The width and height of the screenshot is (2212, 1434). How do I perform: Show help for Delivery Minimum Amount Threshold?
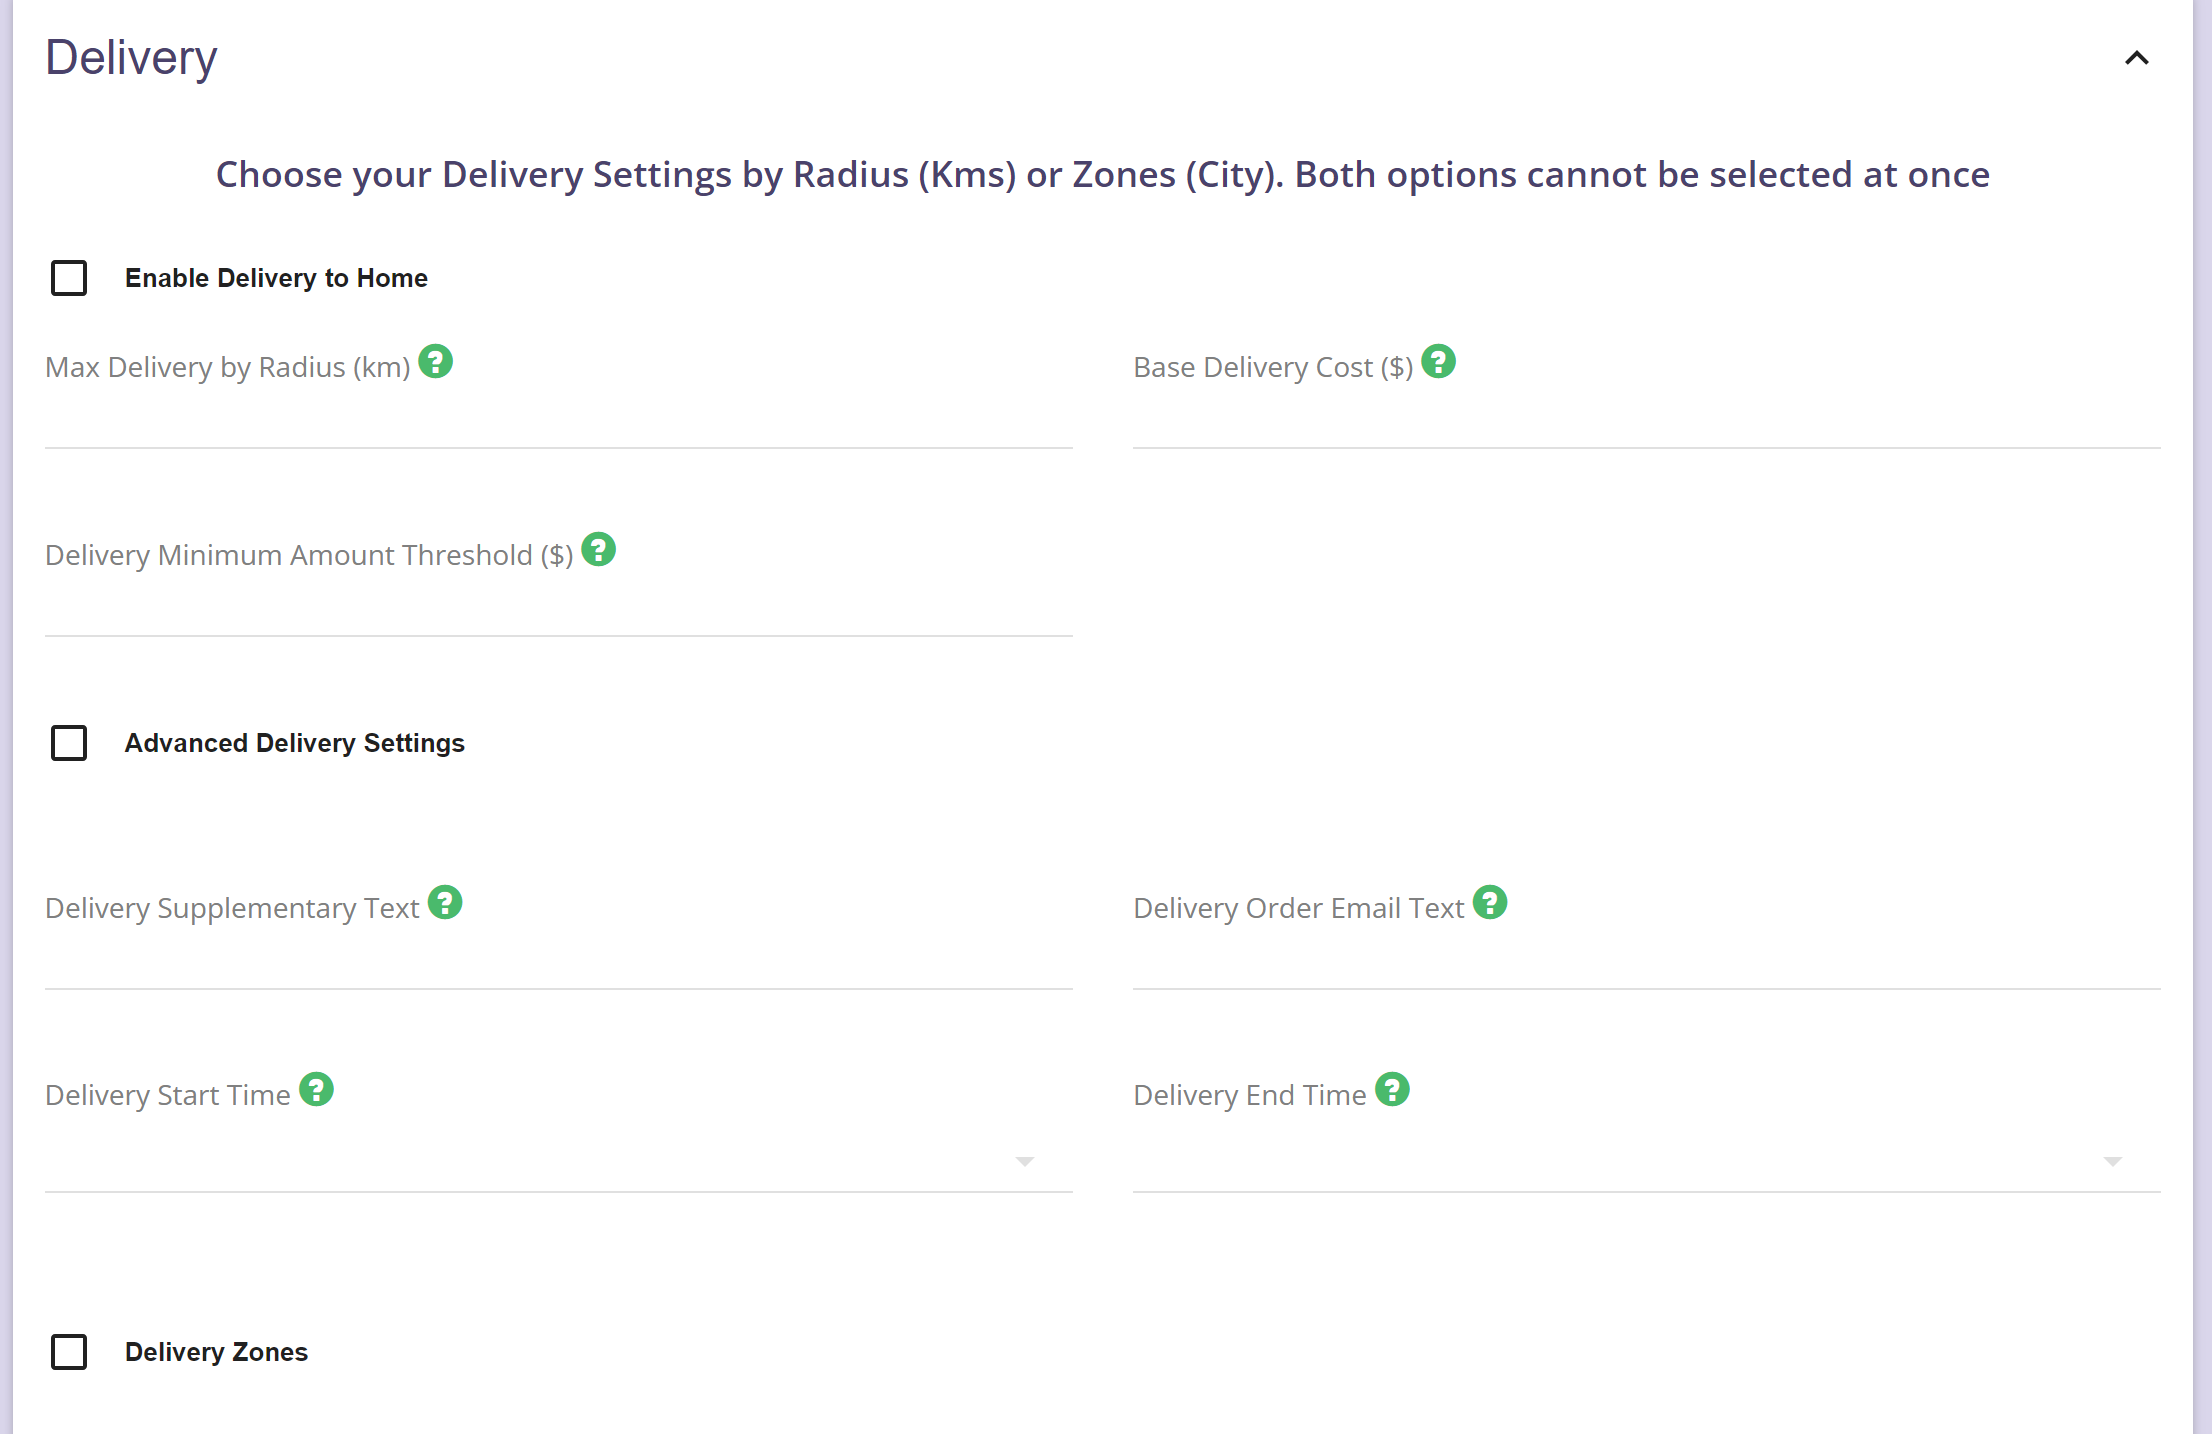(x=598, y=549)
